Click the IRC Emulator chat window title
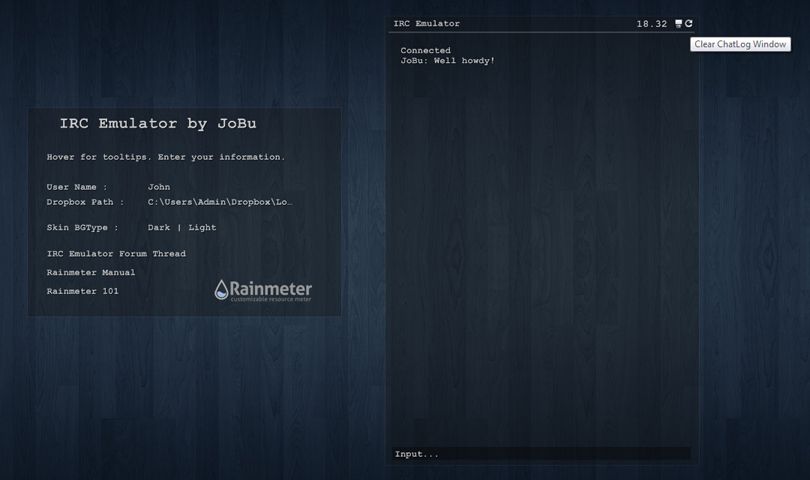810x480 pixels. 427,24
